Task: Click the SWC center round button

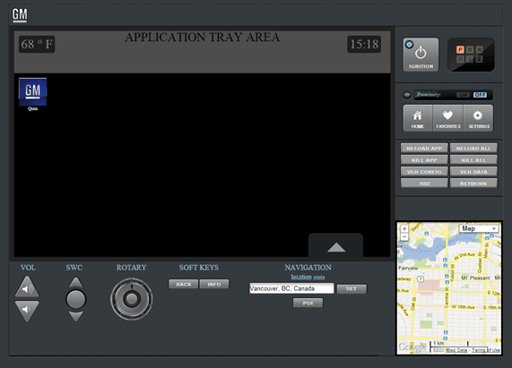Action: pos(76,299)
